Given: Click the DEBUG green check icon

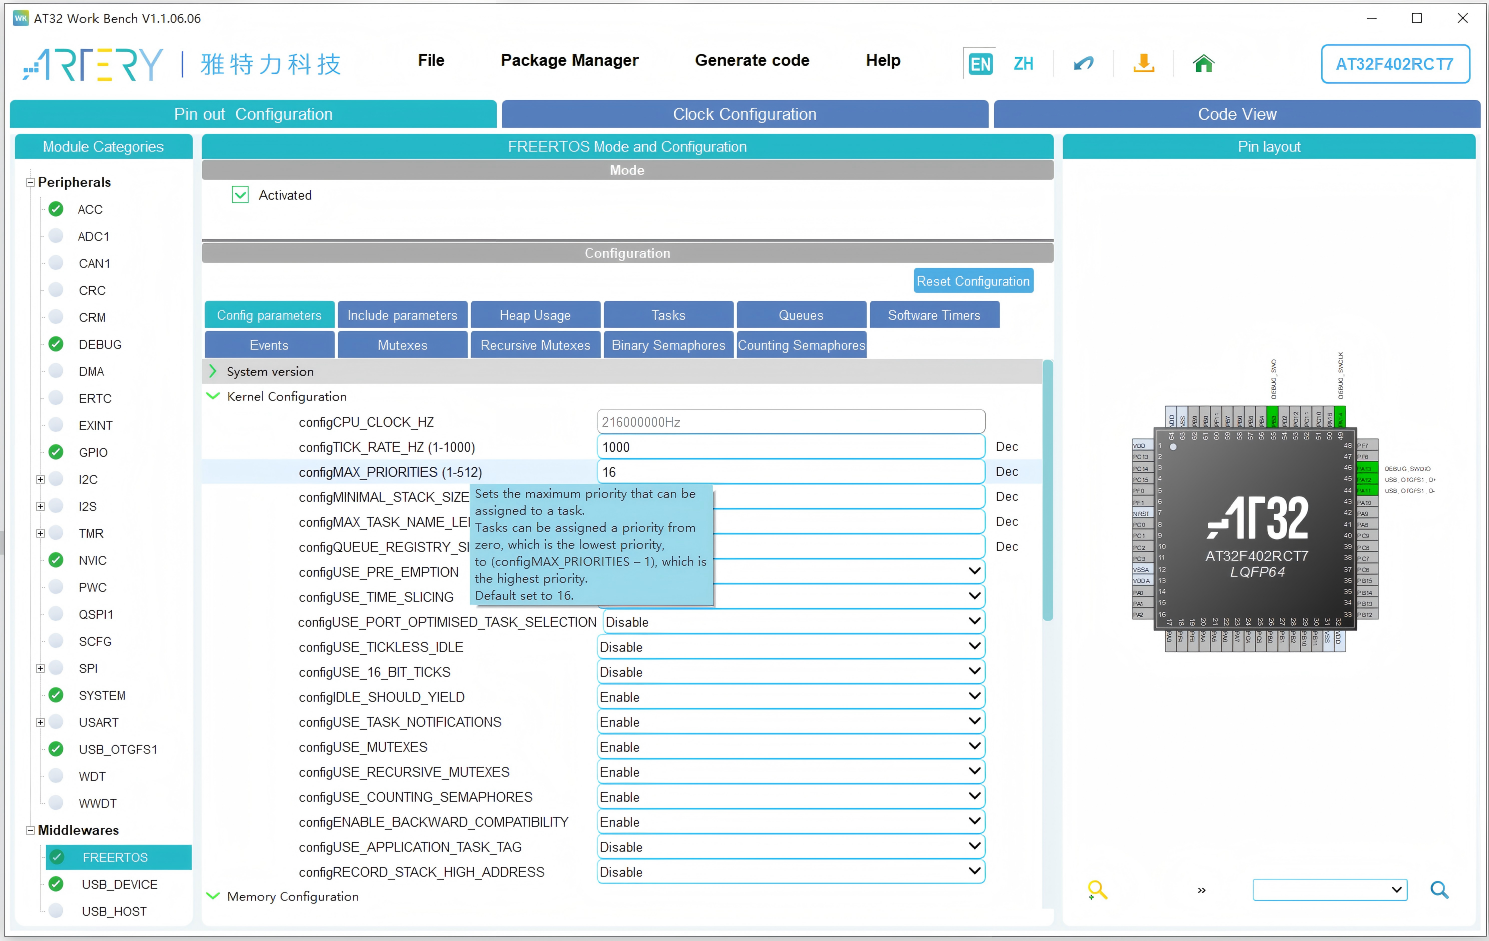Looking at the screenshot, I should point(56,344).
